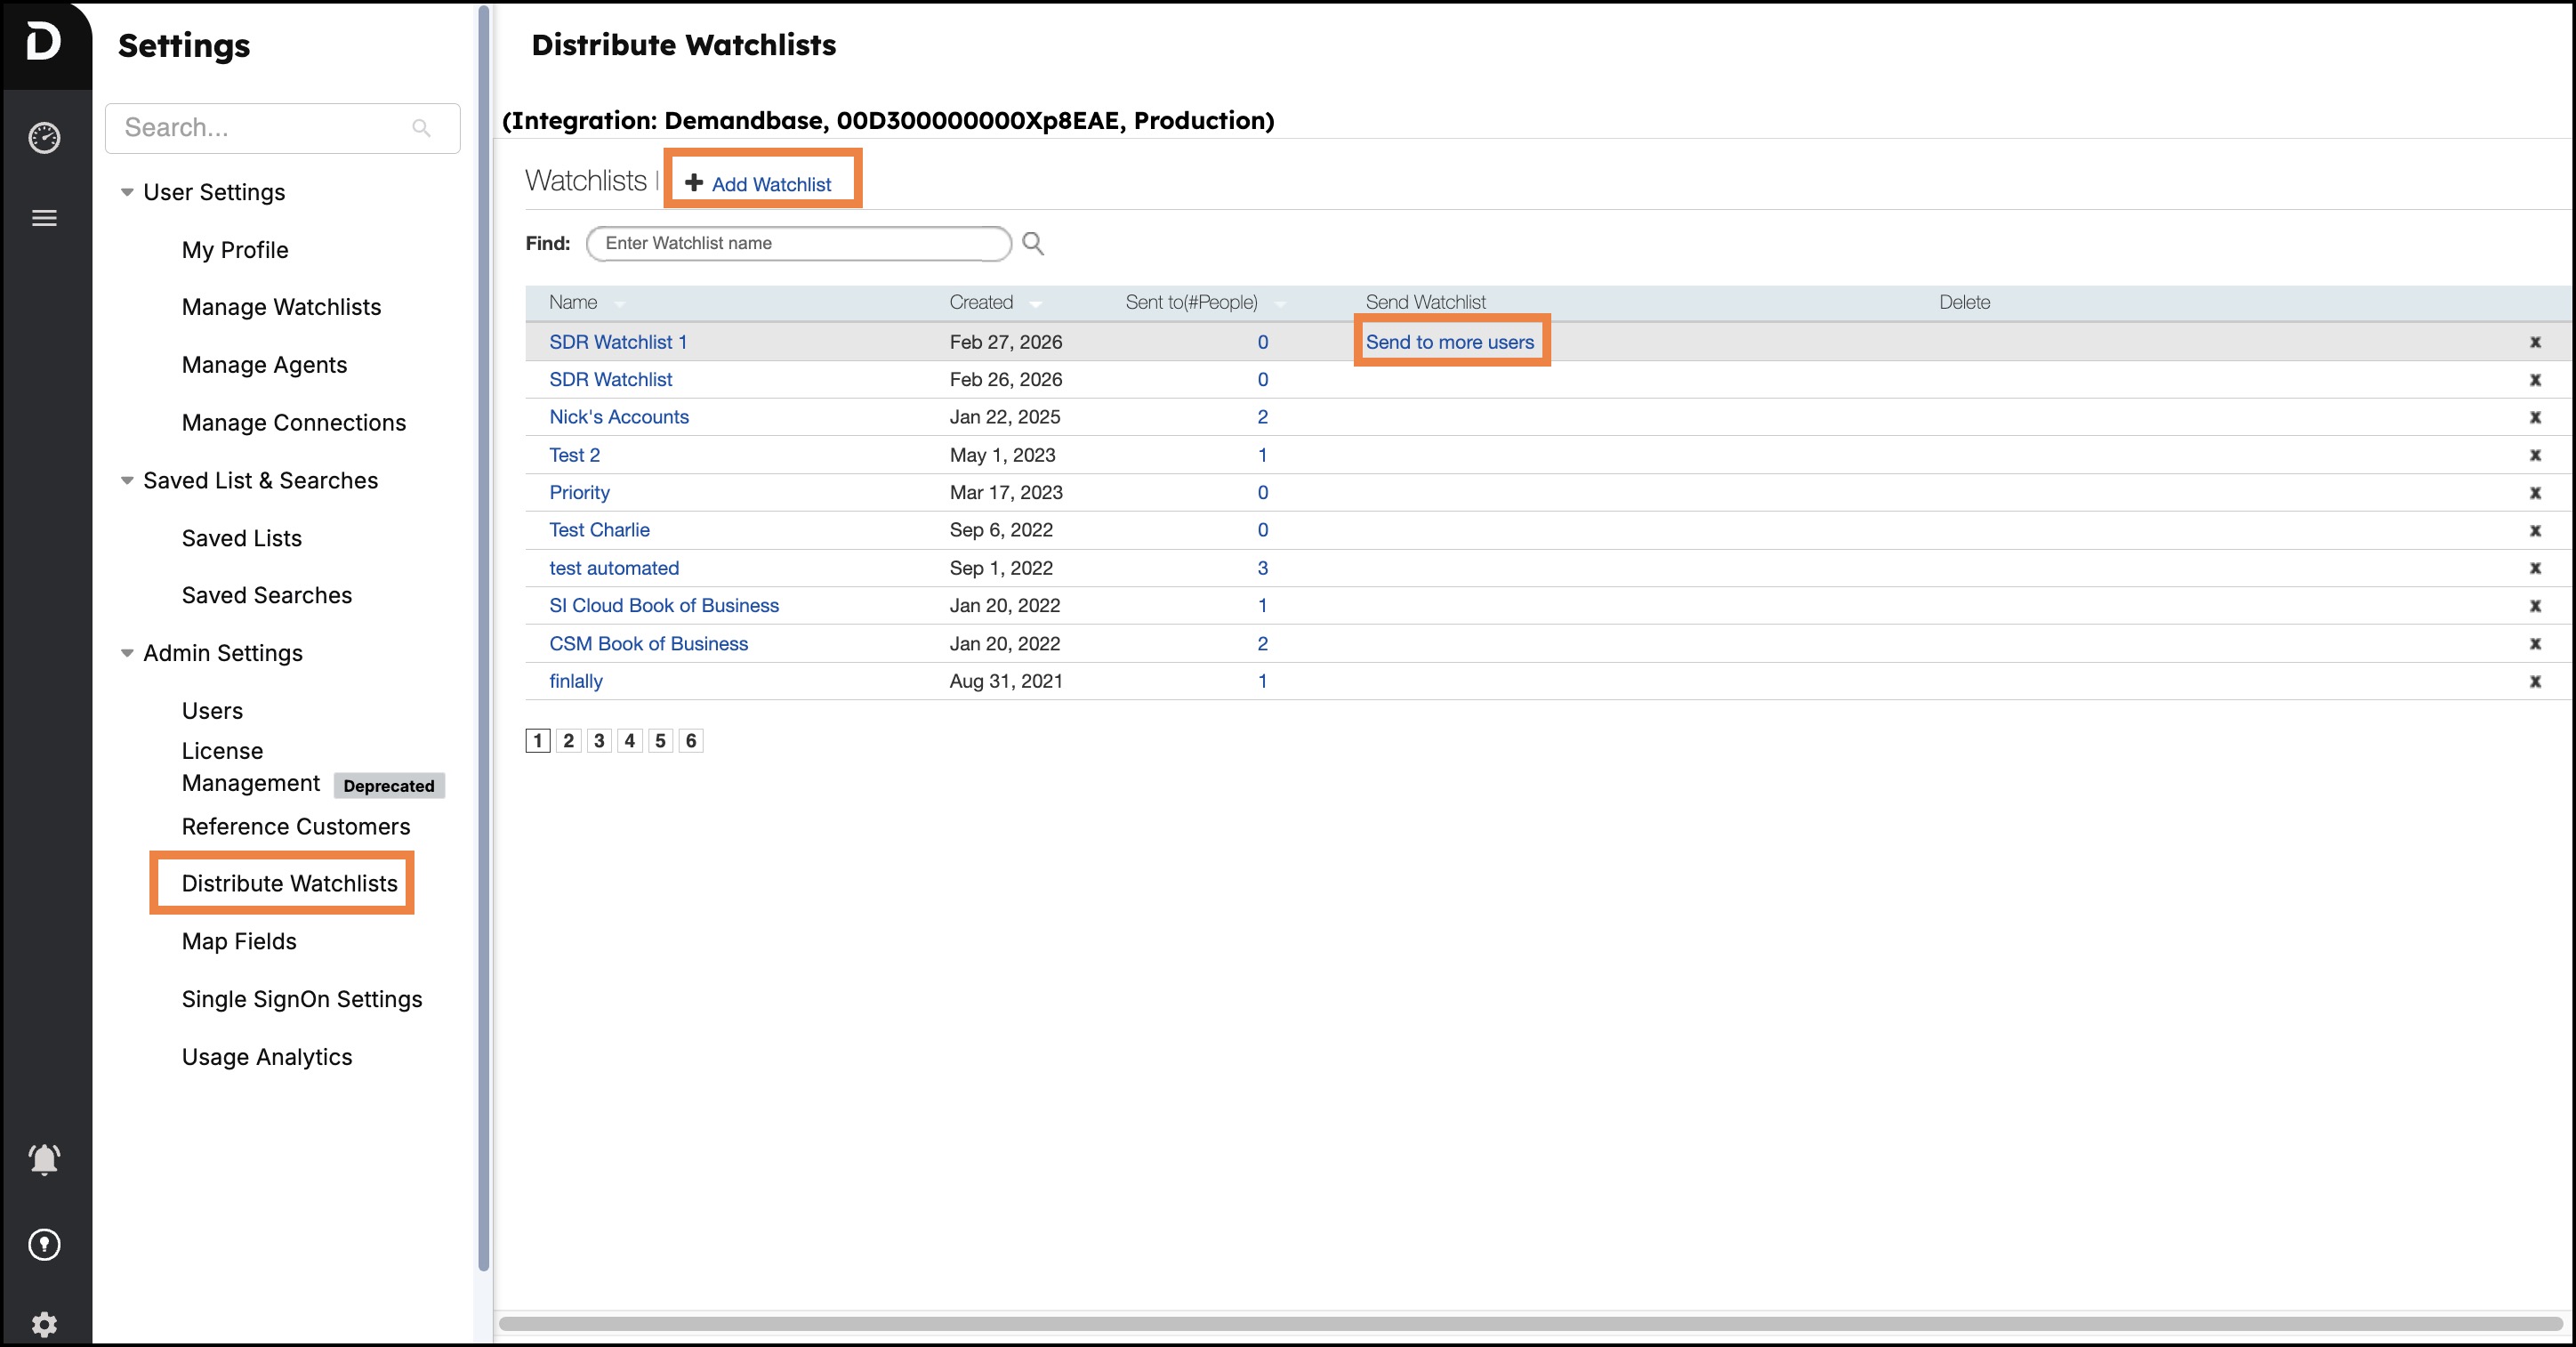Screen dimensions: 2576x1347
Task: Collapse the User Settings section
Action: 127,192
